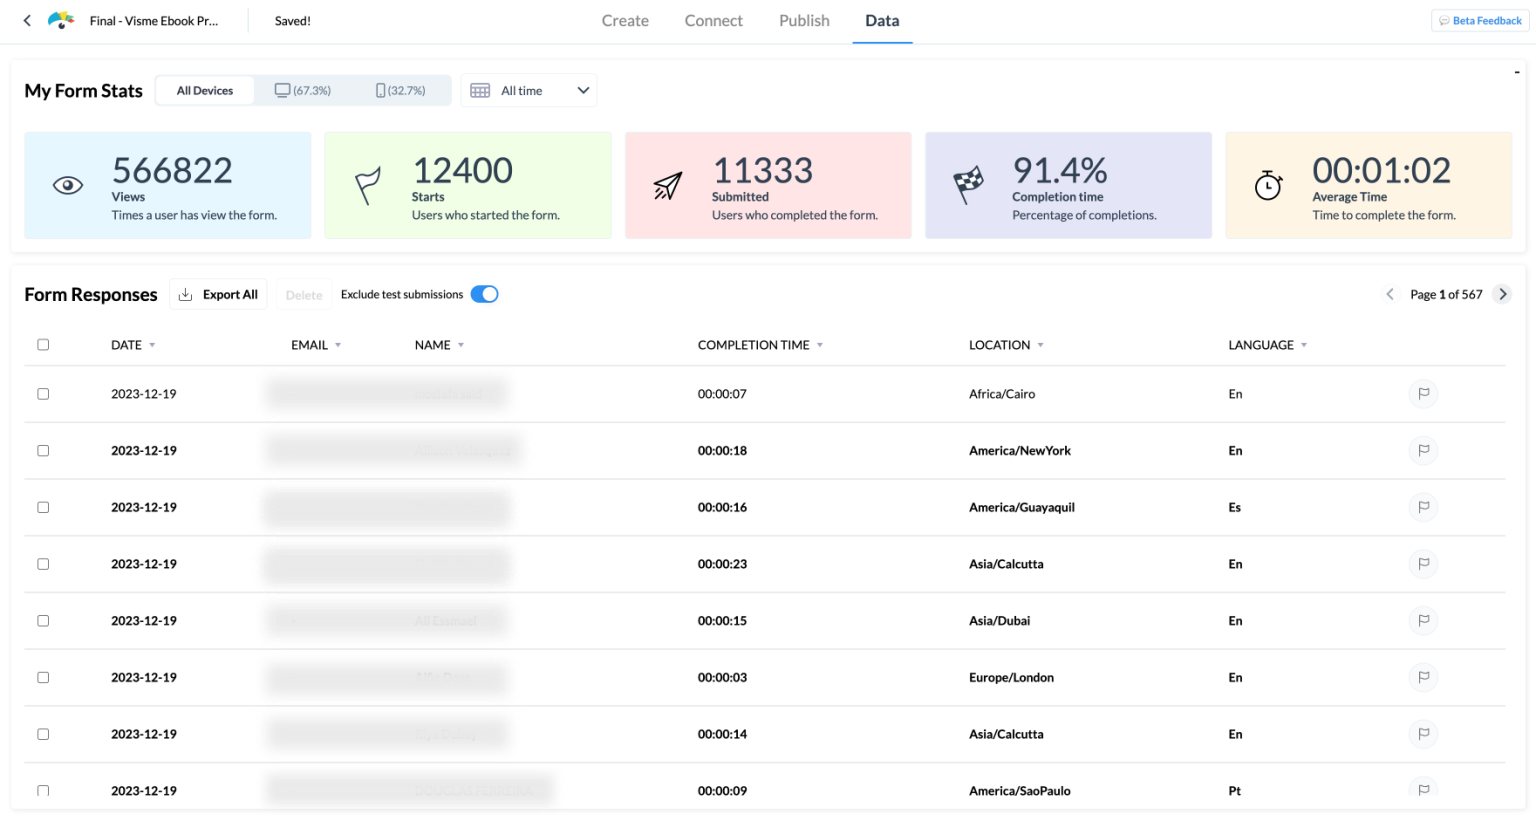The width and height of the screenshot is (1536, 821).
Task: Click the Views stat card
Action: click(167, 185)
